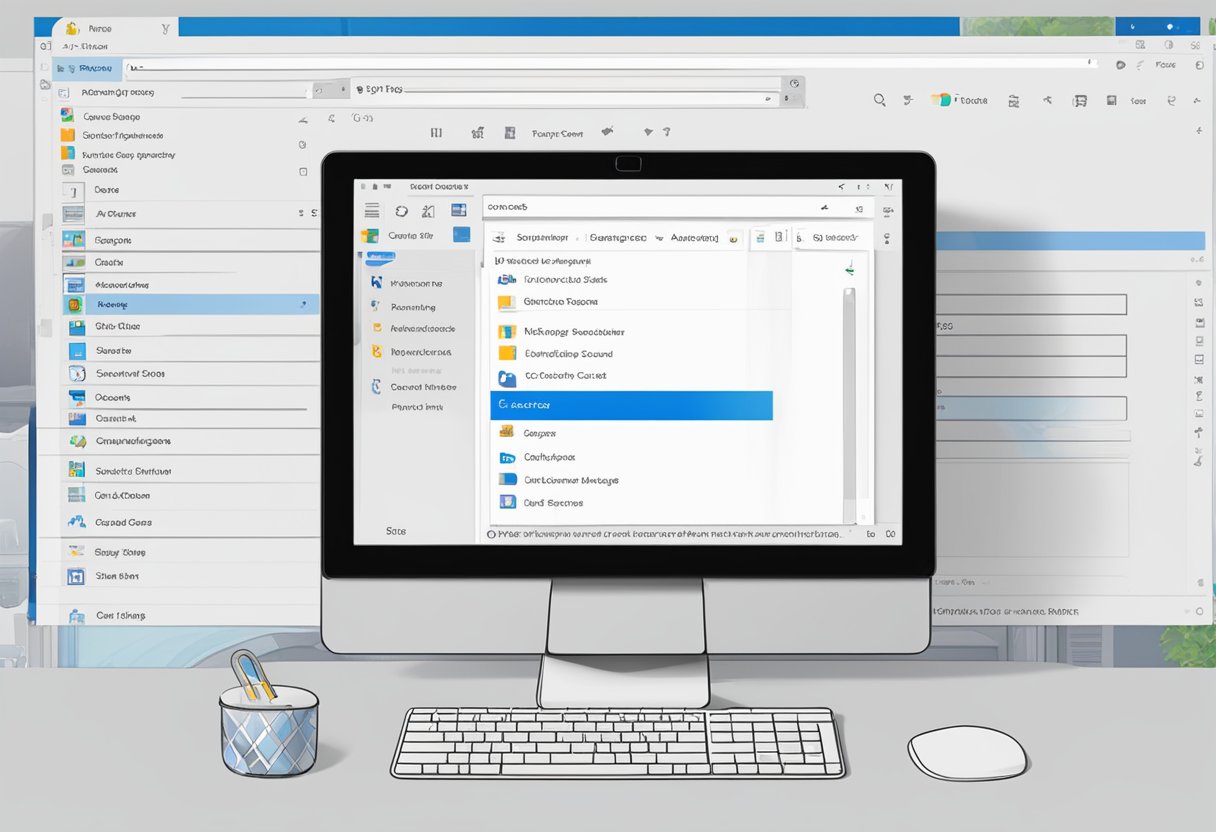Click the blue folder icon in monitor list
The image size is (1216, 832).
(507, 378)
